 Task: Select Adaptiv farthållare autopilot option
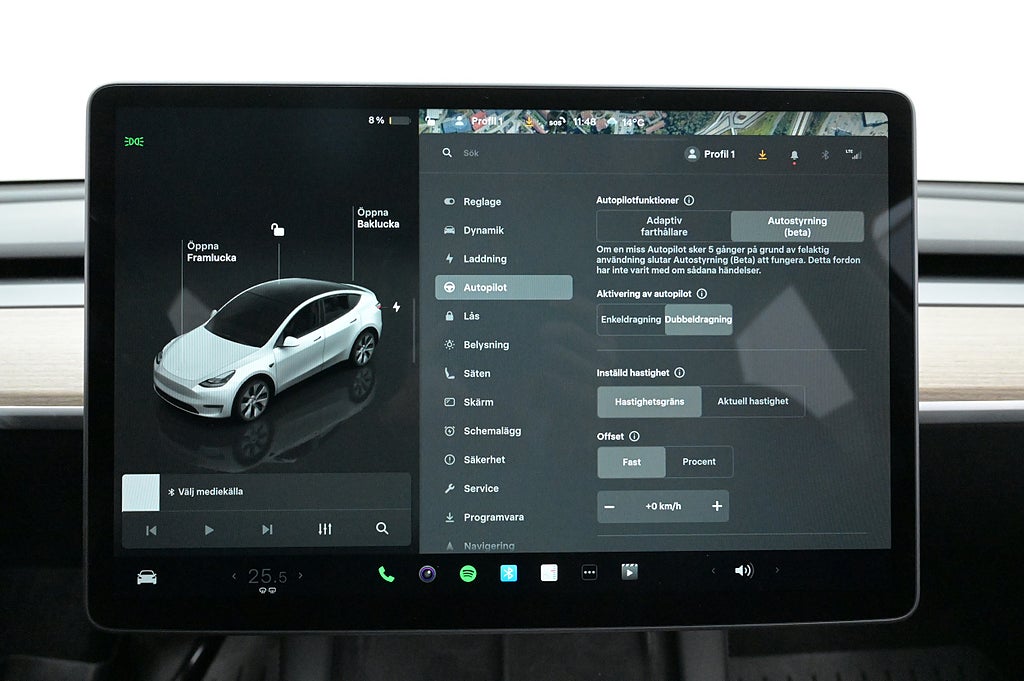click(x=664, y=226)
